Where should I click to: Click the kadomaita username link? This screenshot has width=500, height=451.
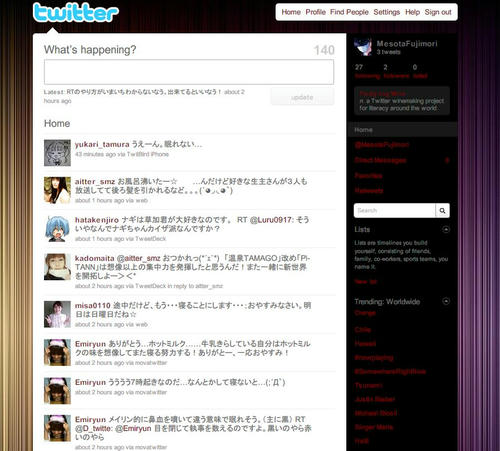tap(95, 258)
